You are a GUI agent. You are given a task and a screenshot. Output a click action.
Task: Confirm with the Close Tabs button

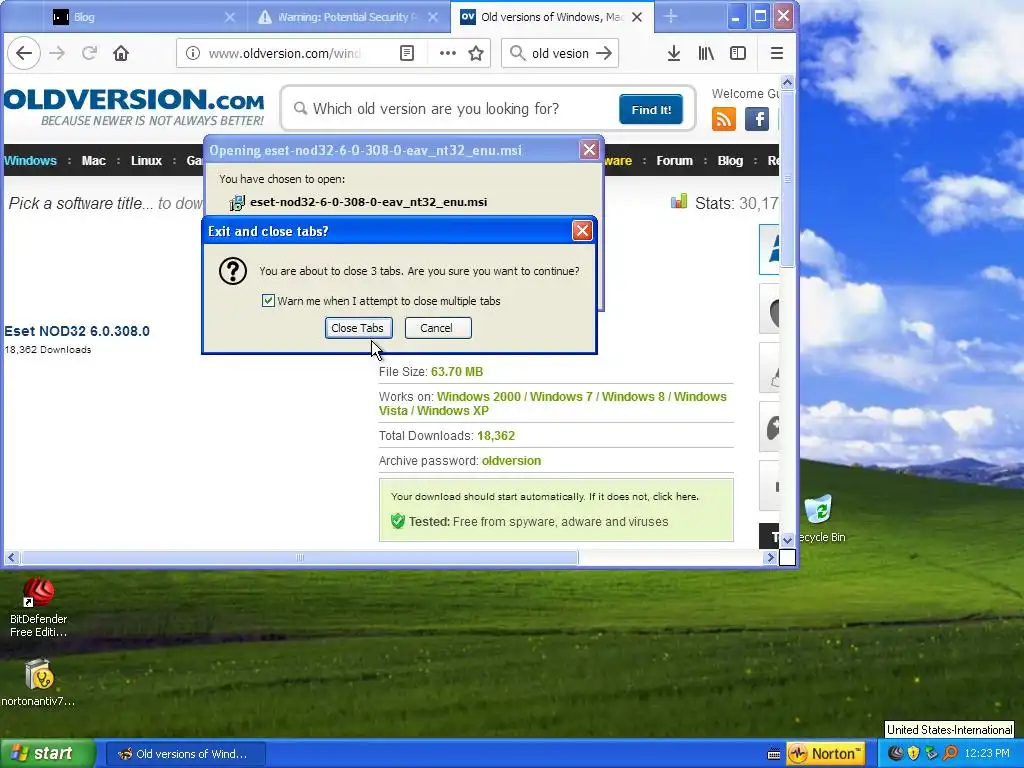pos(358,328)
